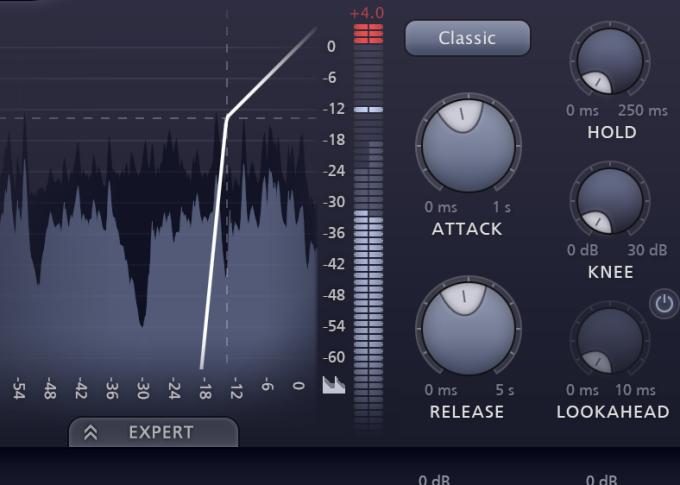Click the +4.0 peak level readout
Viewport: 680px width, 485px height.
click(367, 13)
